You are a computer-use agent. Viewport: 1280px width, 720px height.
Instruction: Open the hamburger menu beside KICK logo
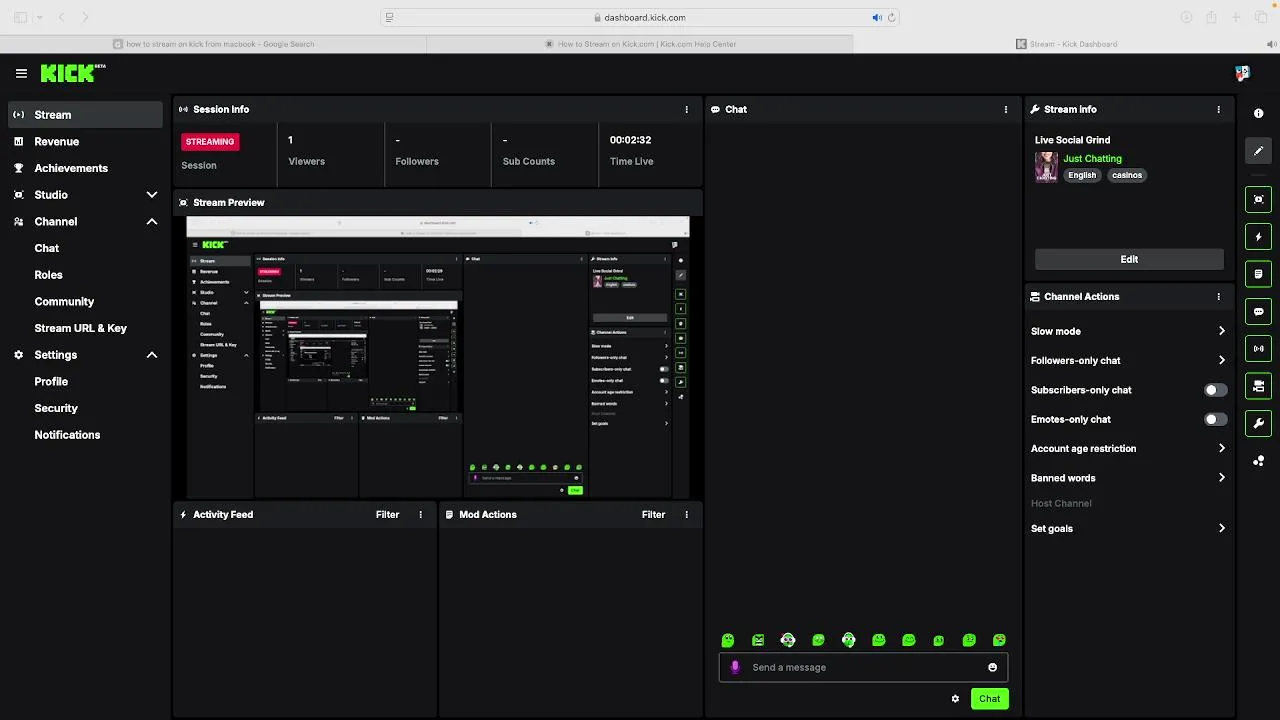[21, 73]
